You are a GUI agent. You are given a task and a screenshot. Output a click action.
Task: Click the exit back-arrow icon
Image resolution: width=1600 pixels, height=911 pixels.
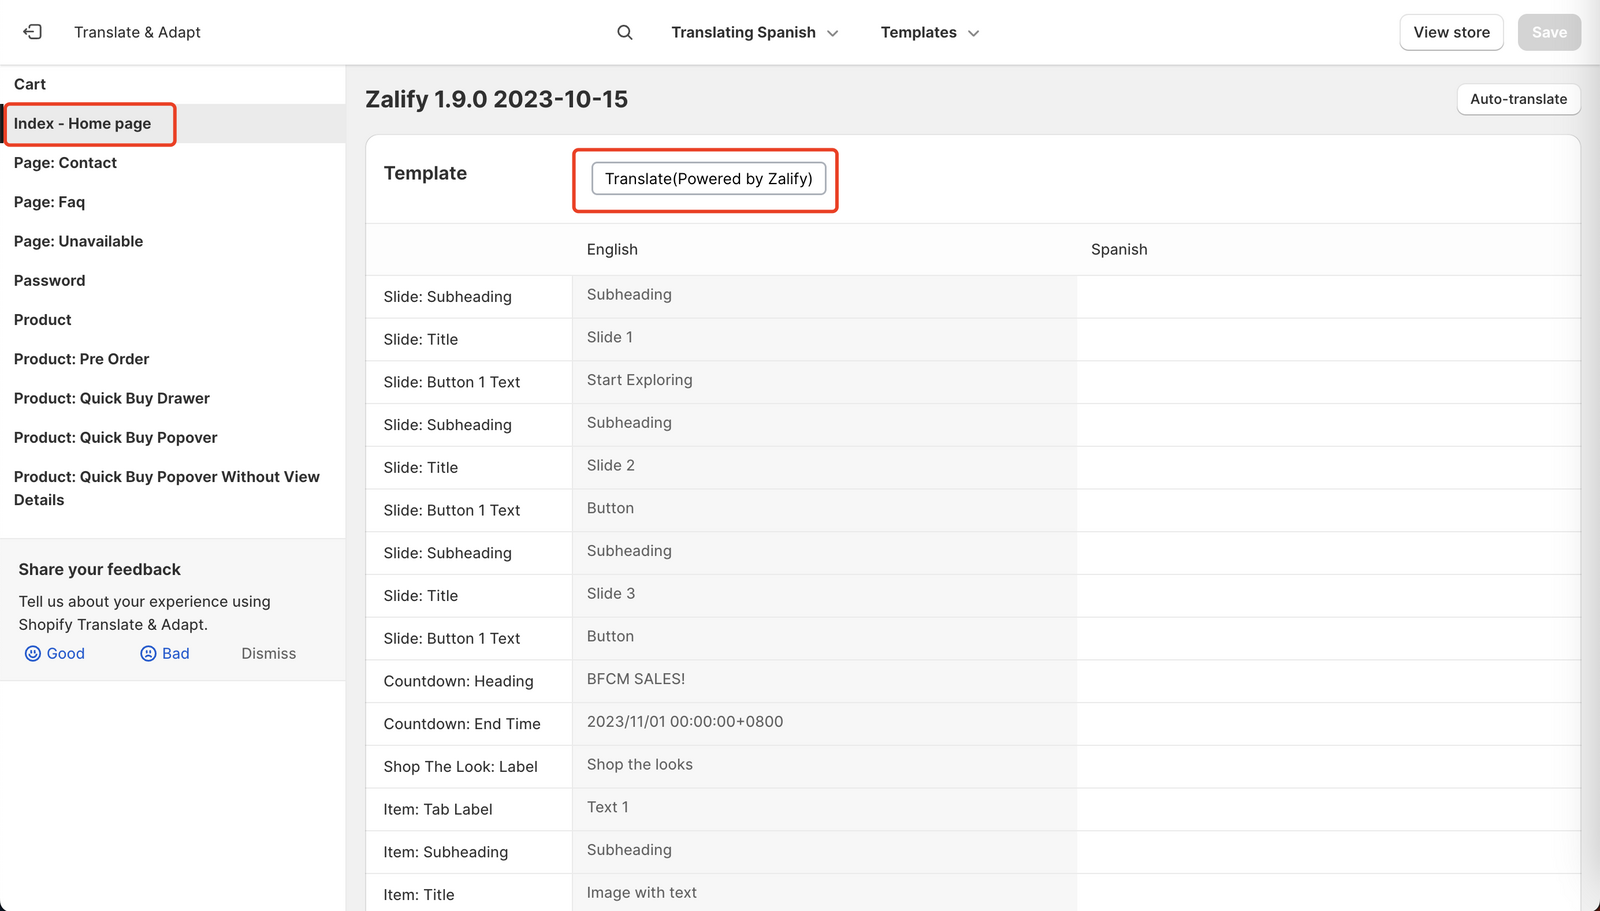point(32,32)
